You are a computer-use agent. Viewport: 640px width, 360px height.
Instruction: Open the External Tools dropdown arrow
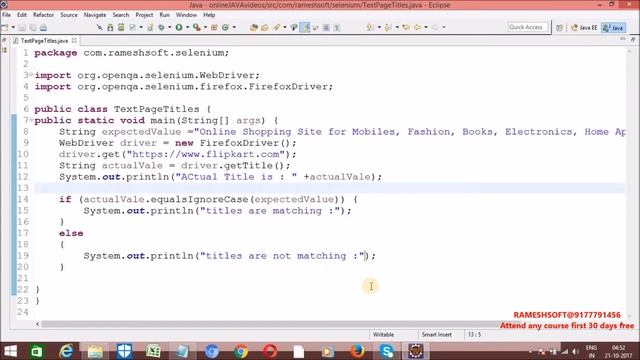point(205,27)
